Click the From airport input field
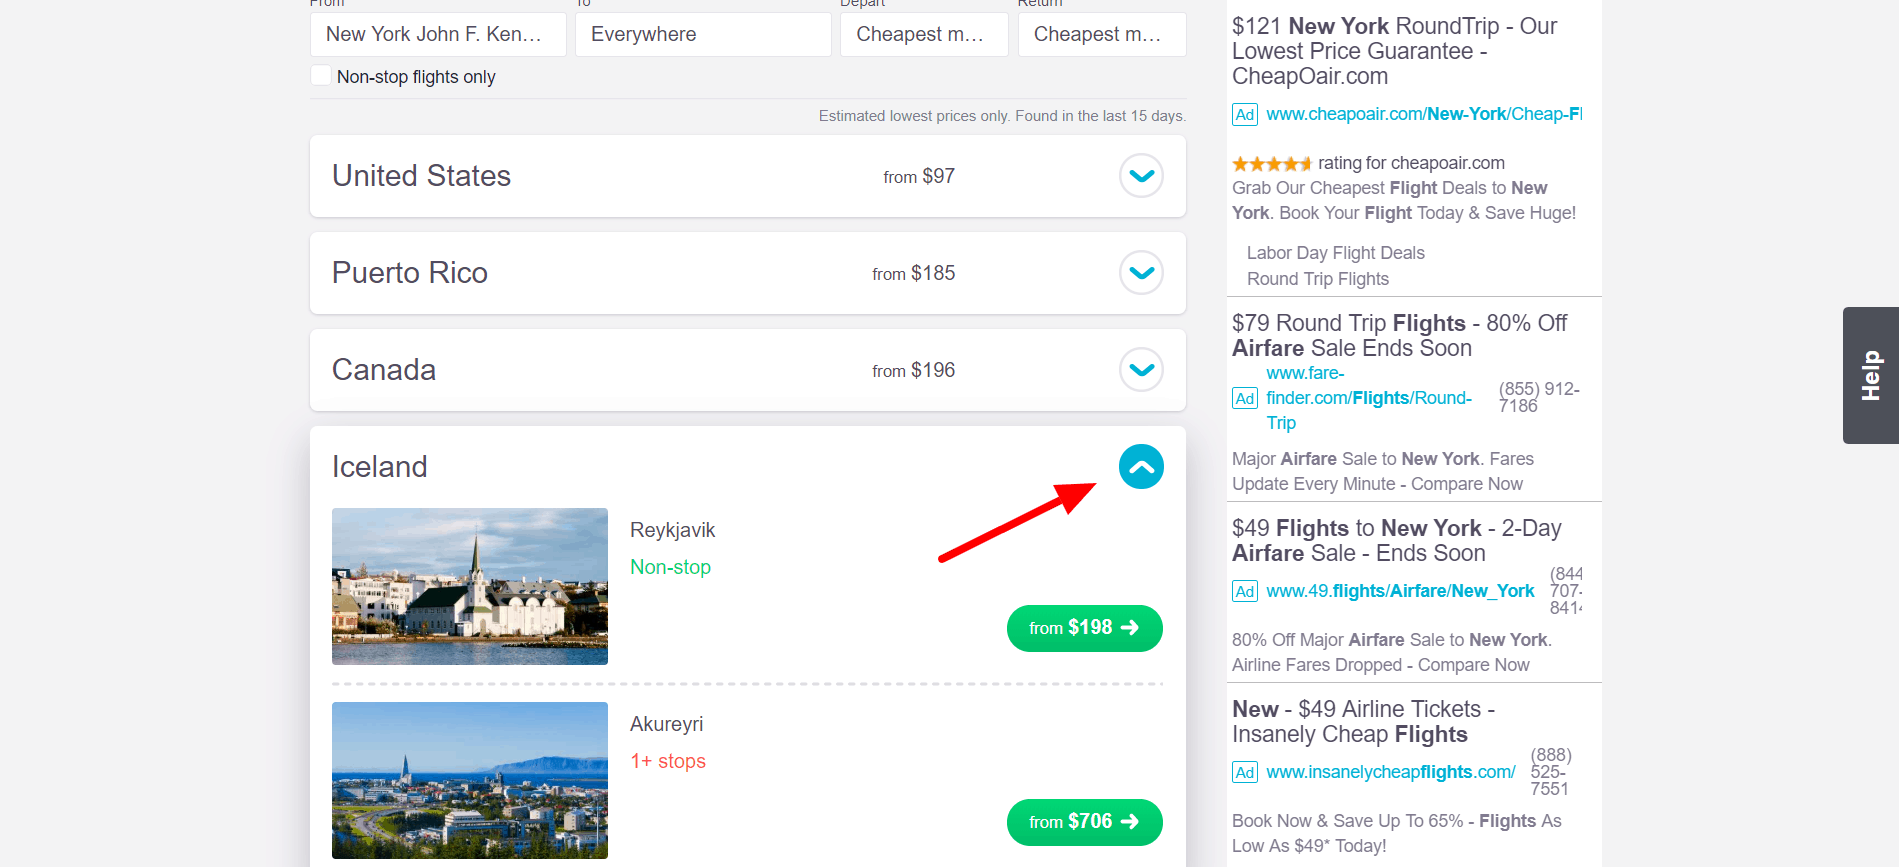The height and width of the screenshot is (867, 1899). coord(438,34)
